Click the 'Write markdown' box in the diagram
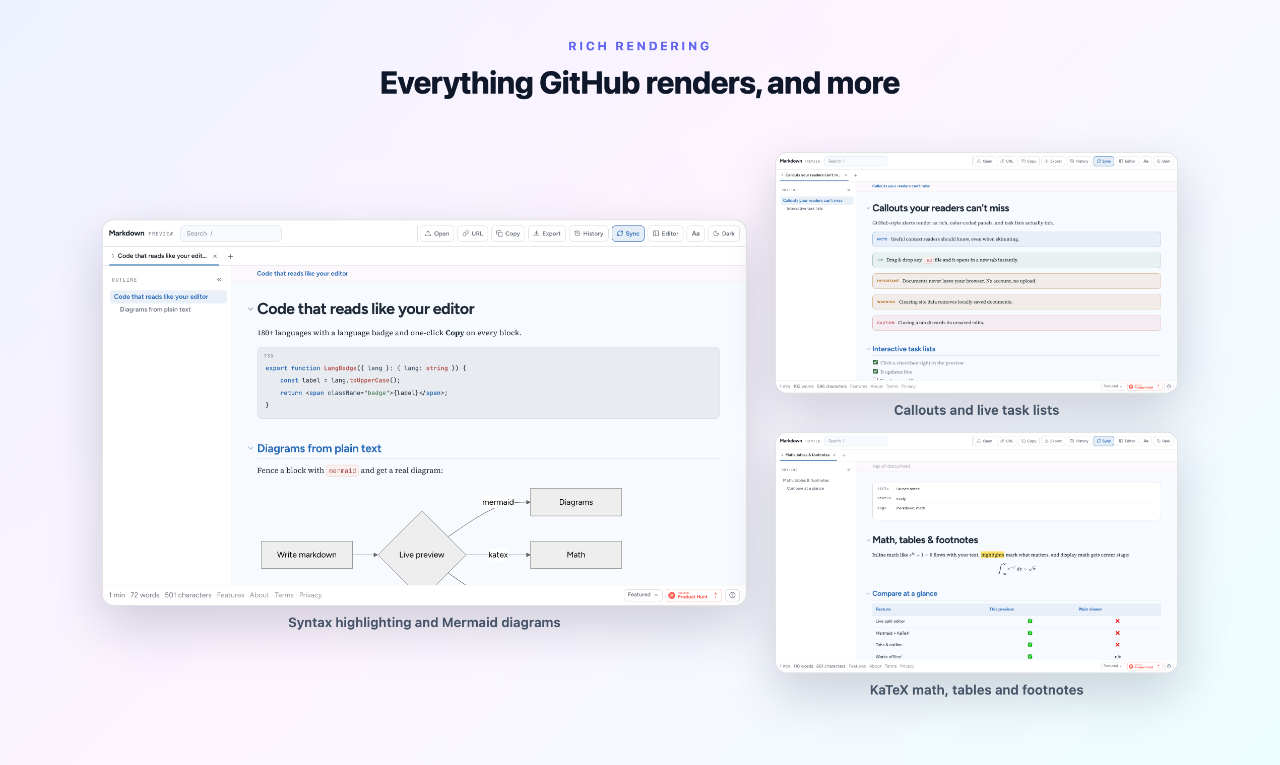The height and width of the screenshot is (765, 1280). coord(307,555)
